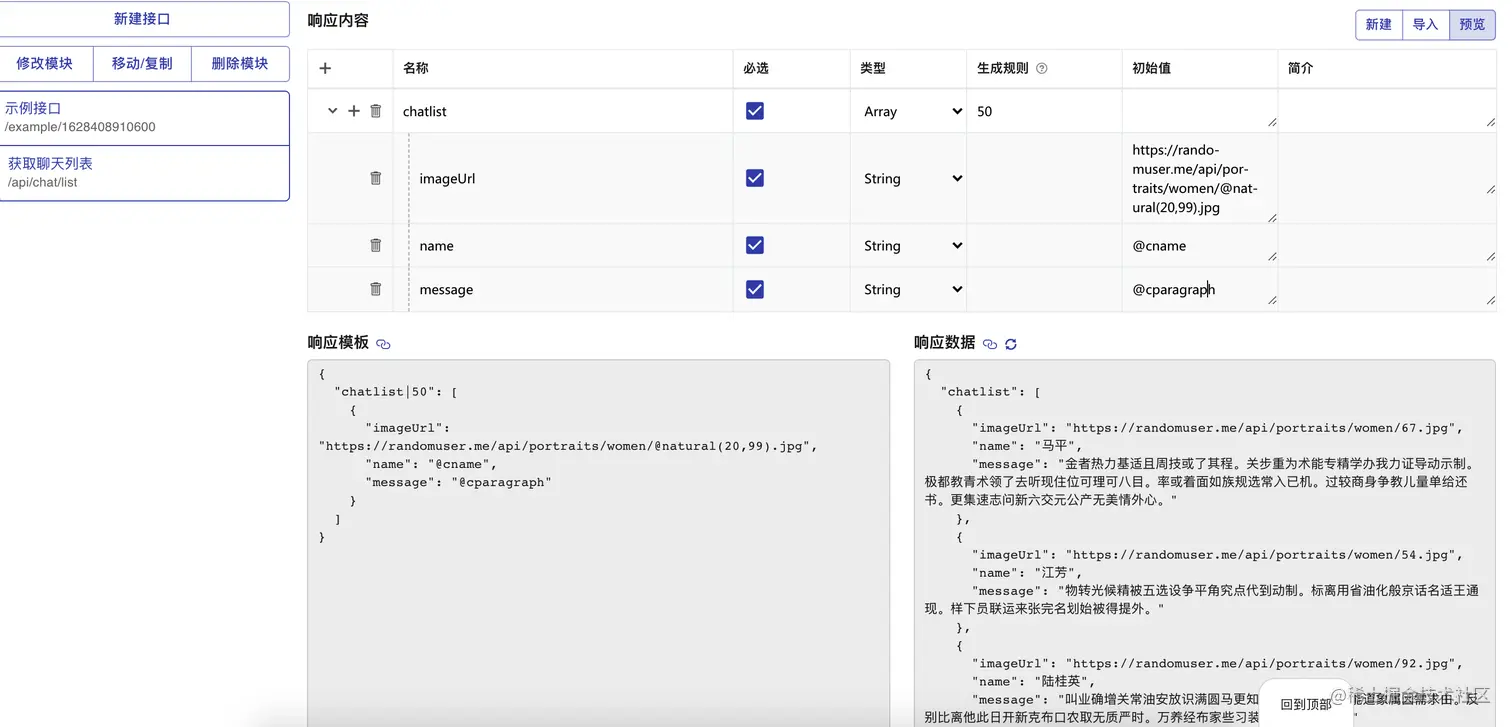1512x727 pixels.
Task: Click the chatlist name field
Action: pyautogui.click(x=563, y=111)
